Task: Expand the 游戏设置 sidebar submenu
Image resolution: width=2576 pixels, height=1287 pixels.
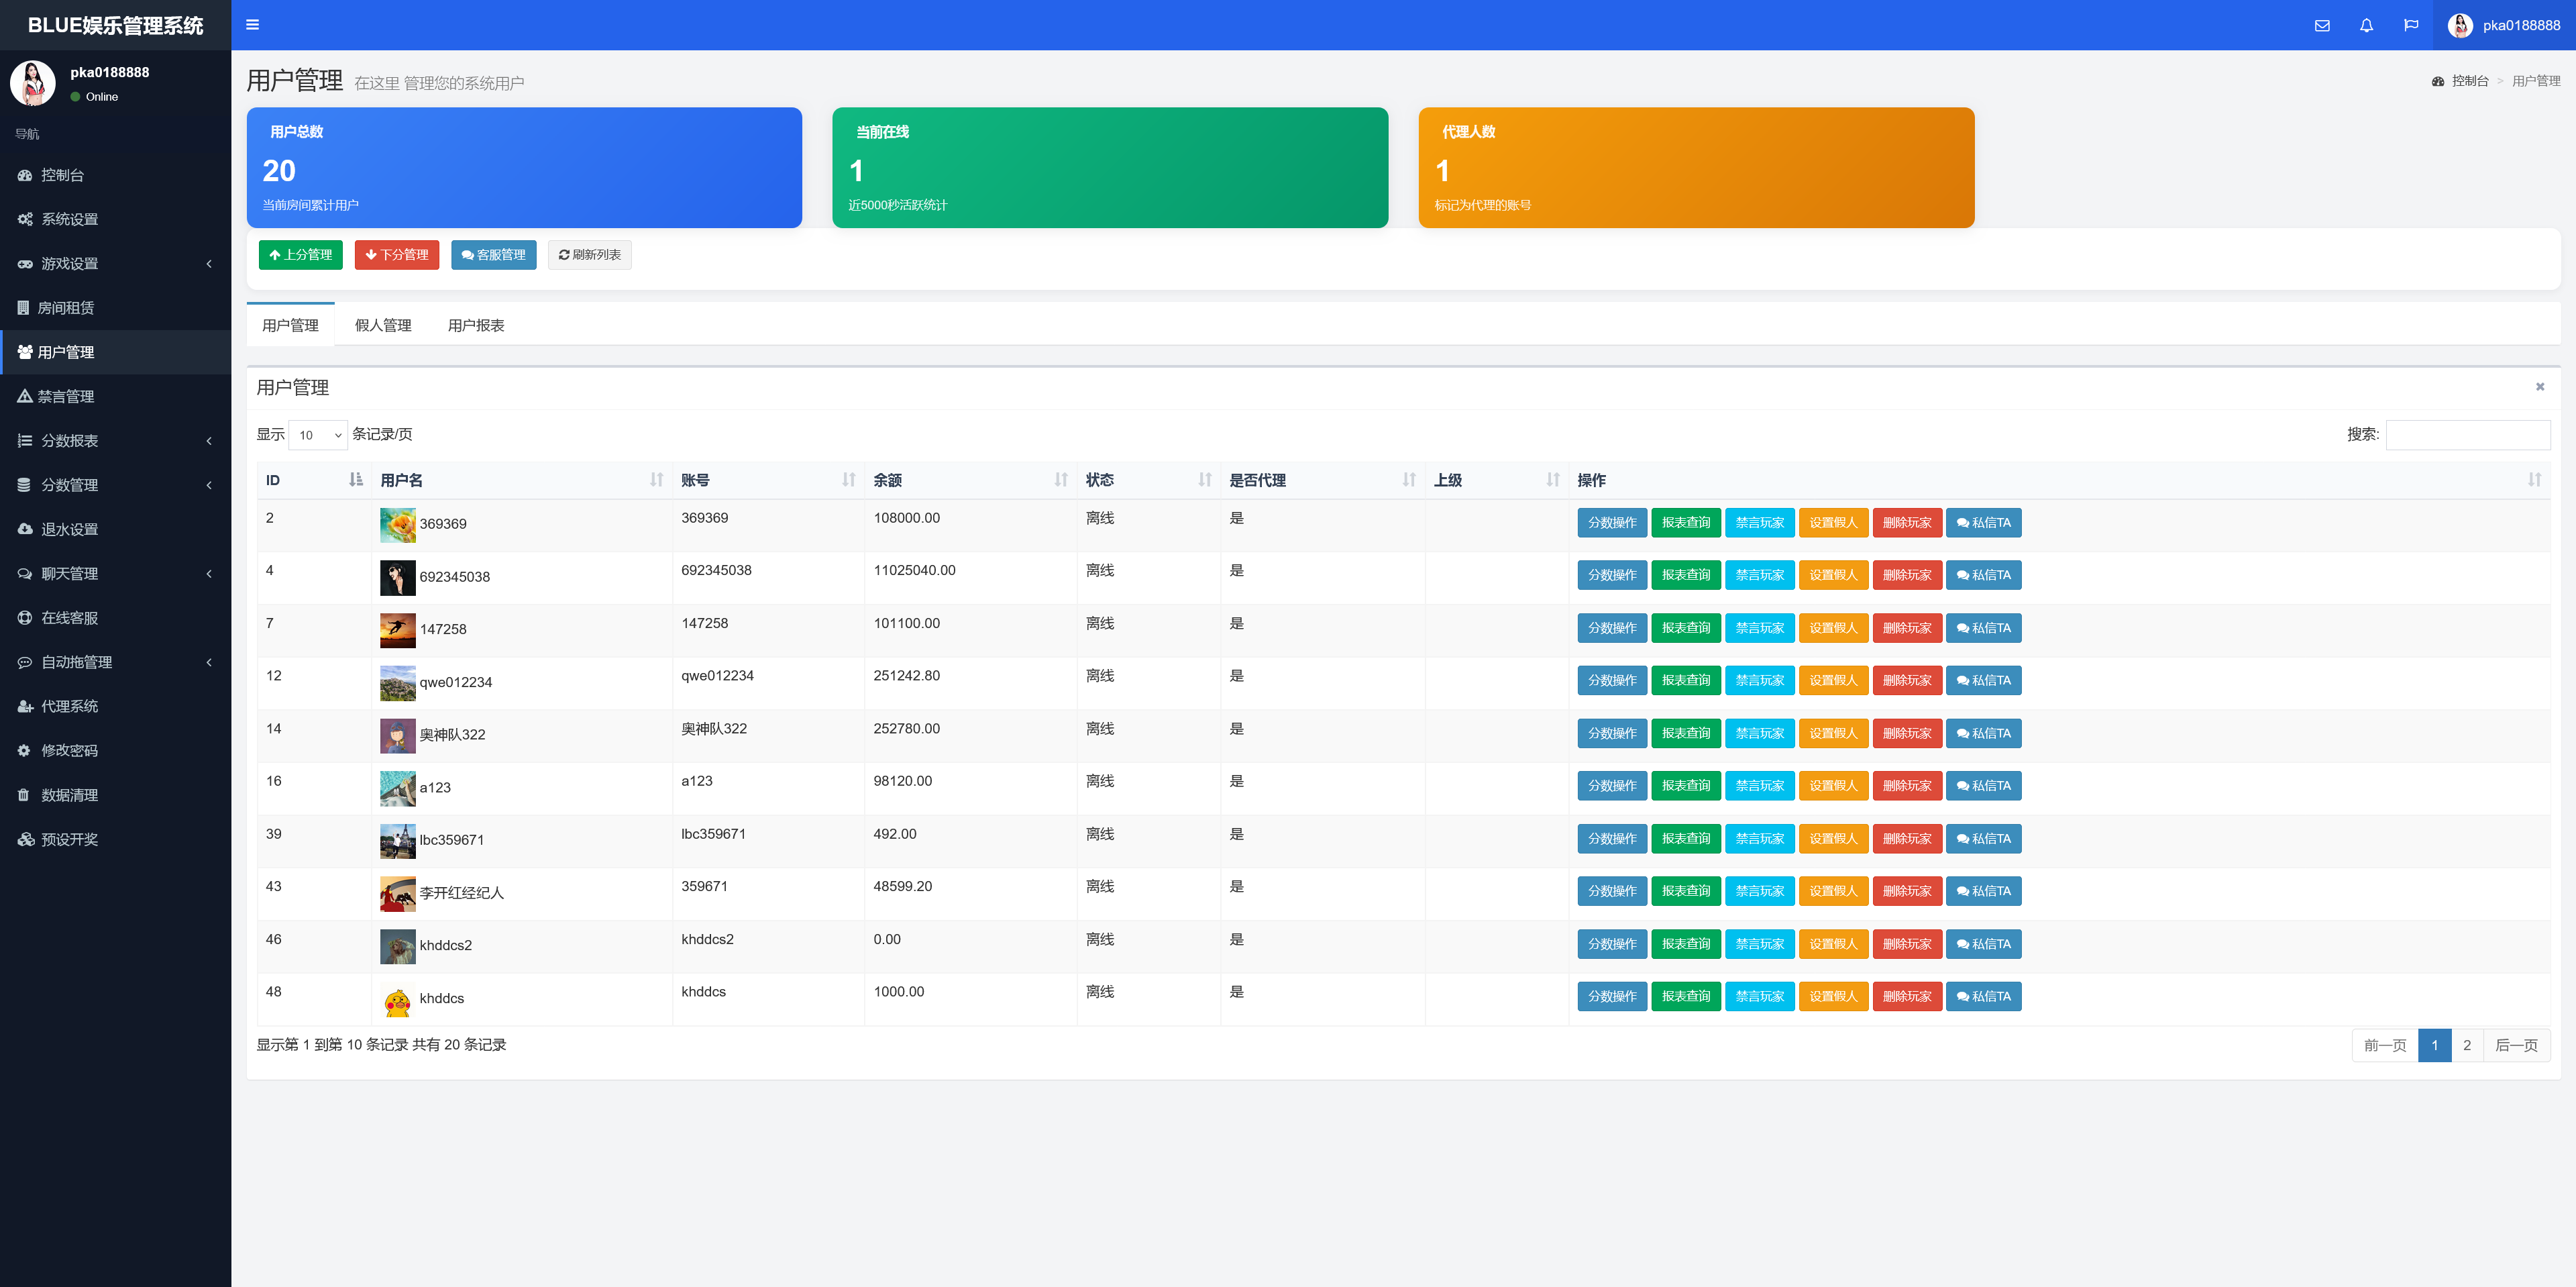Action: 115,264
